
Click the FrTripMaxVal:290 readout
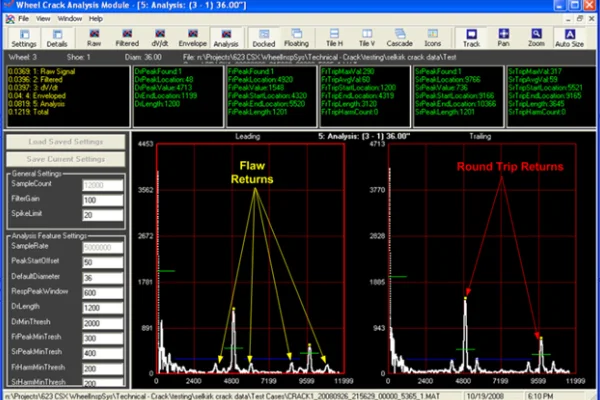tap(348, 71)
